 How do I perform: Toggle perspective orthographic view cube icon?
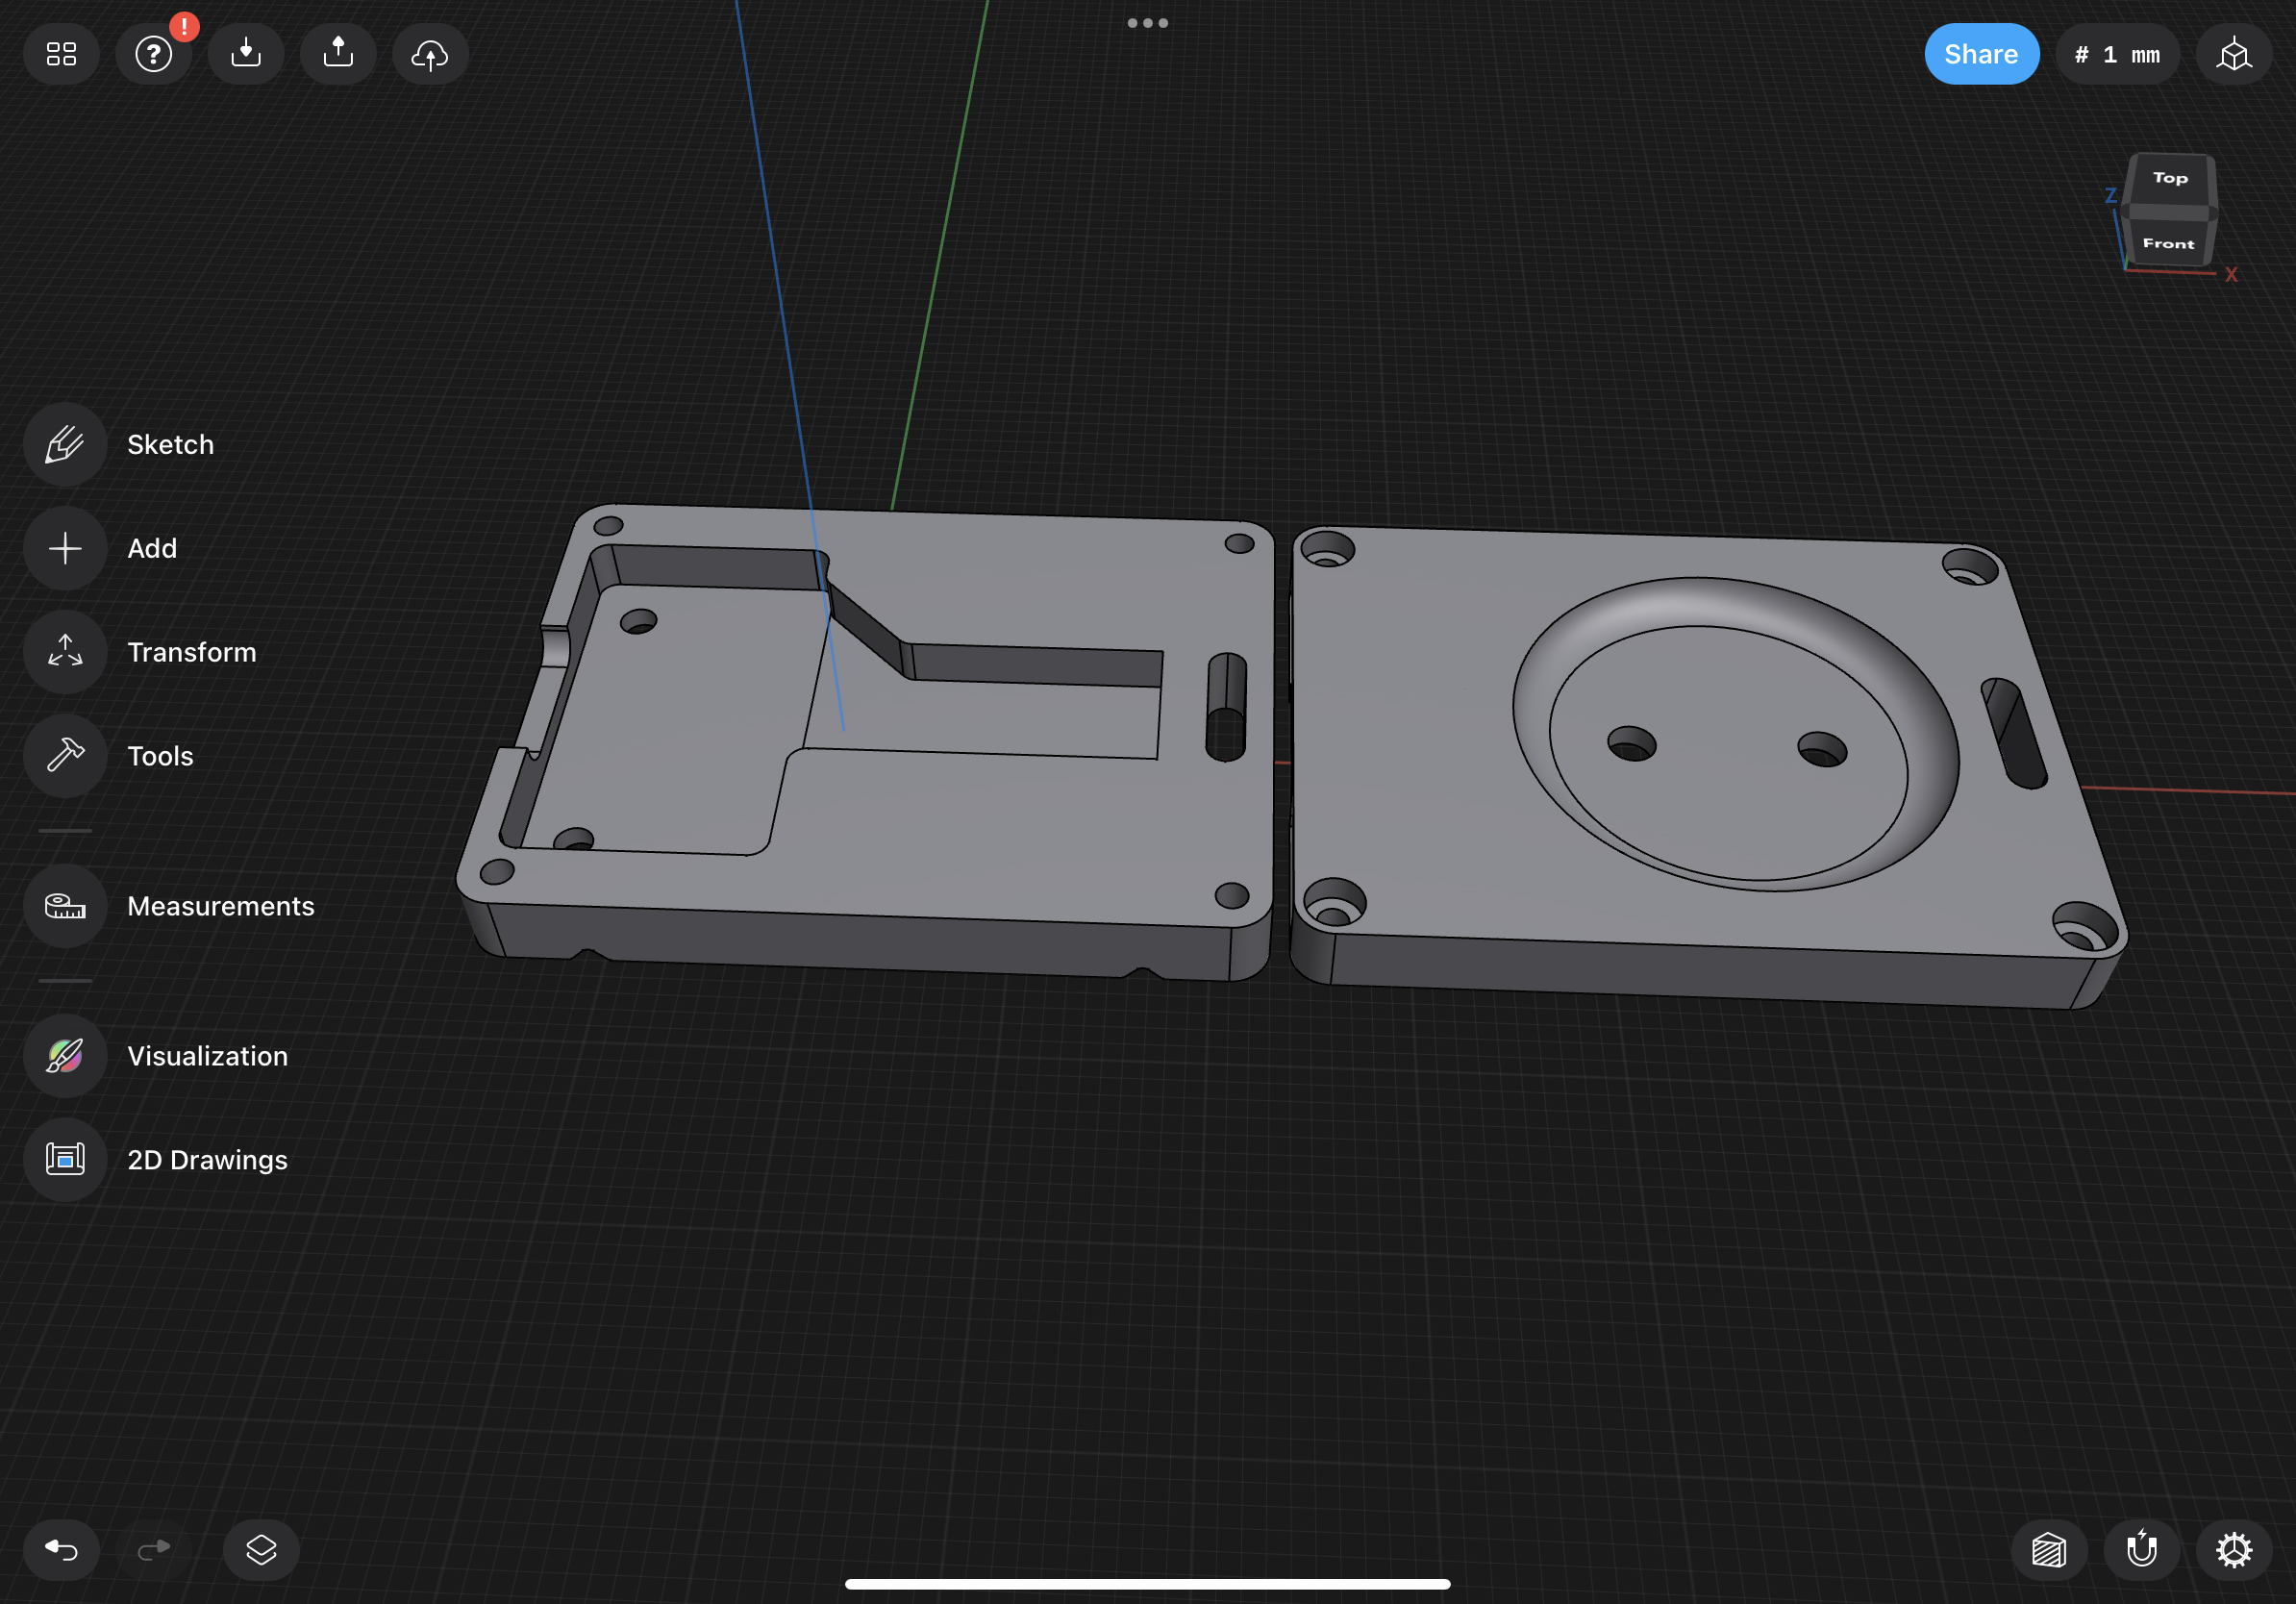2233,54
